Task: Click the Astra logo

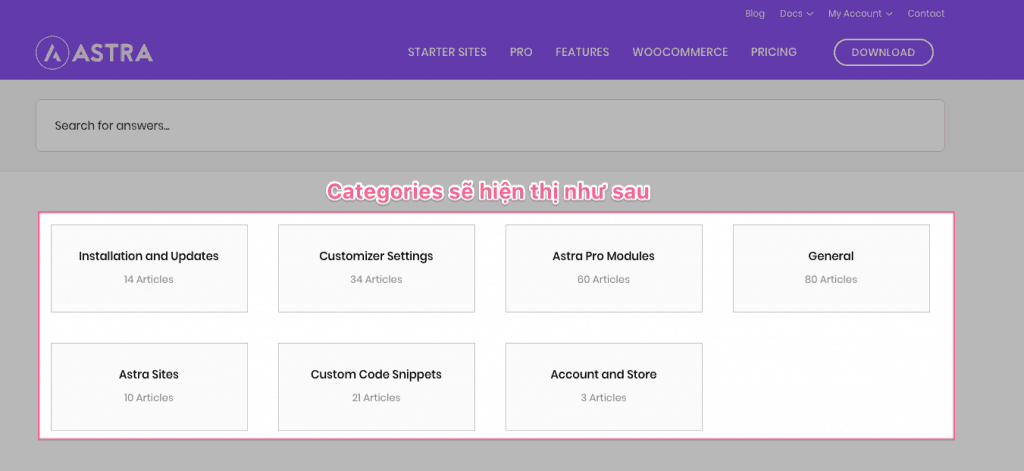Action: [94, 53]
